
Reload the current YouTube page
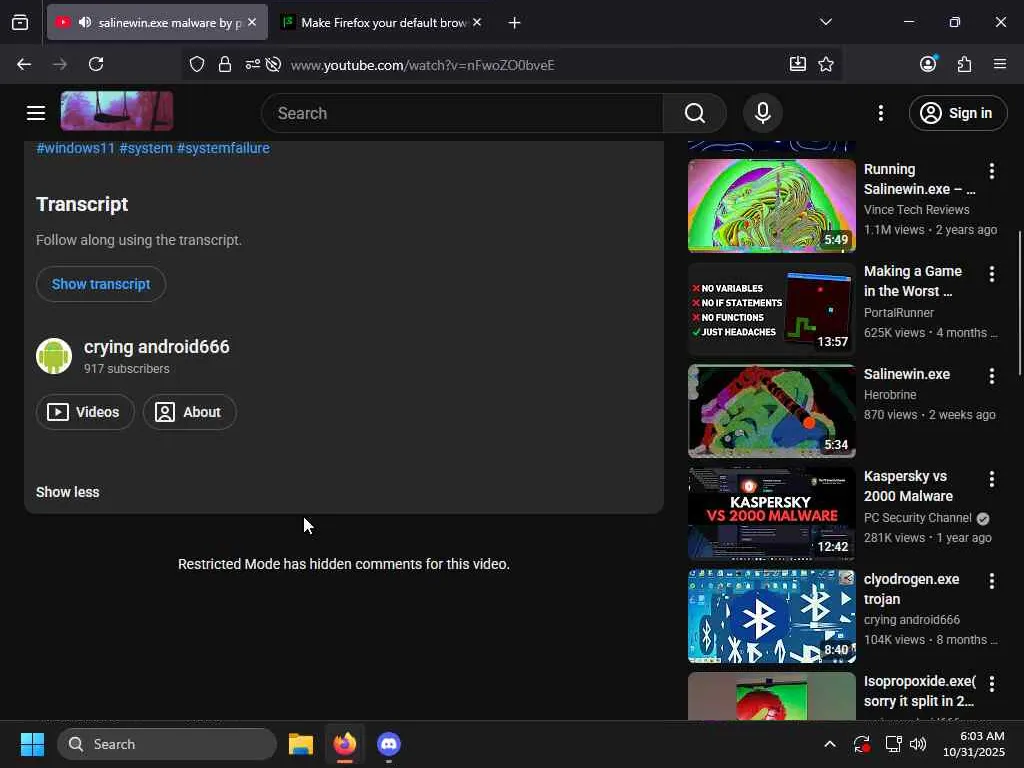pos(96,64)
